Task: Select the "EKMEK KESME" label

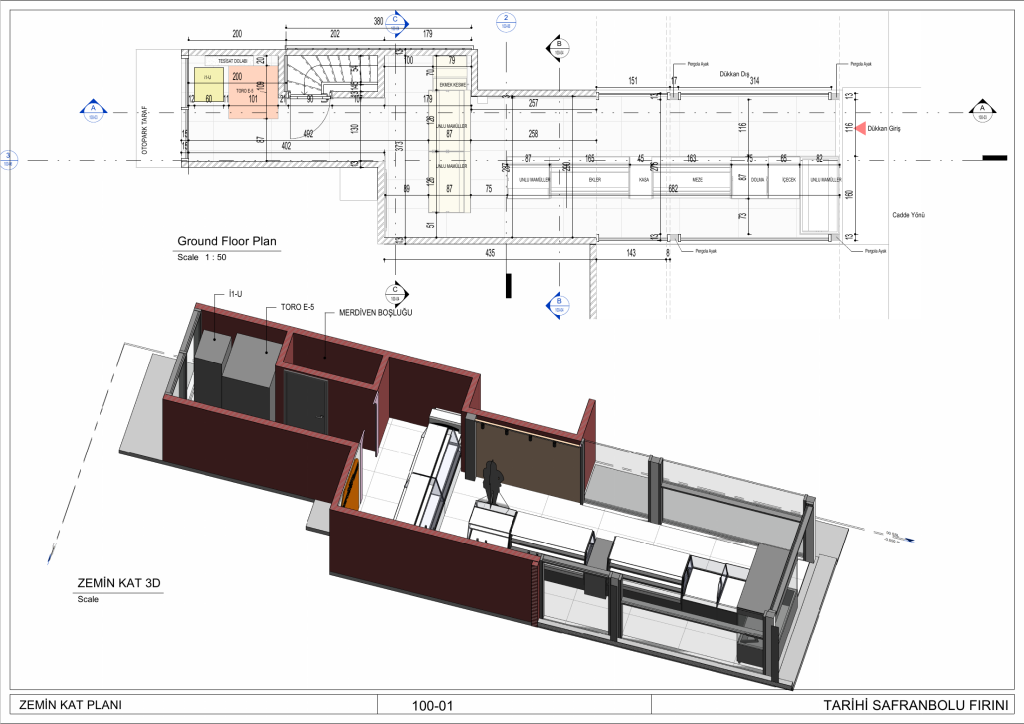Action: click(x=452, y=85)
